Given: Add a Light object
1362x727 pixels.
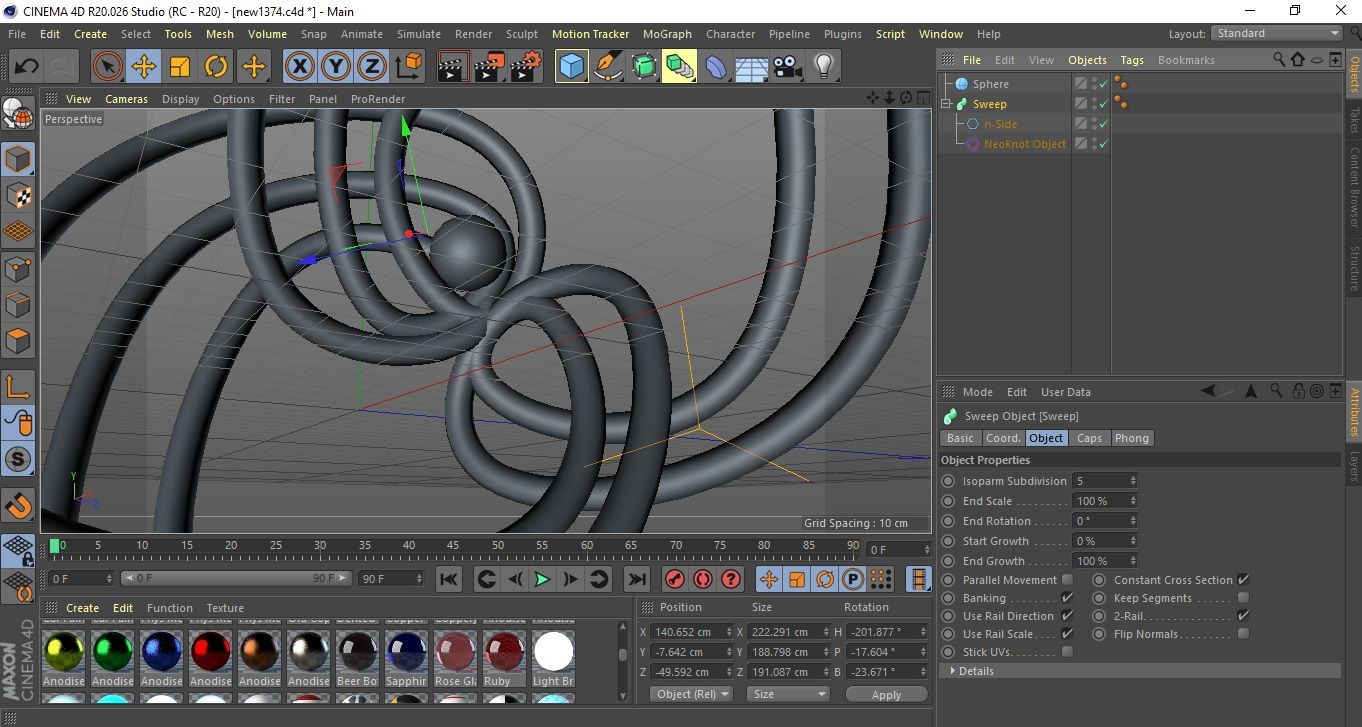Looking at the screenshot, I should 824,67.
